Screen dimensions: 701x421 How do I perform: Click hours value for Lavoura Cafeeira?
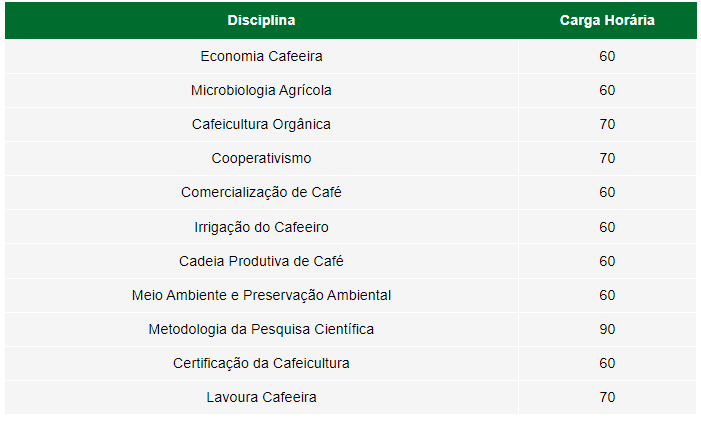(x=607, y=397)
